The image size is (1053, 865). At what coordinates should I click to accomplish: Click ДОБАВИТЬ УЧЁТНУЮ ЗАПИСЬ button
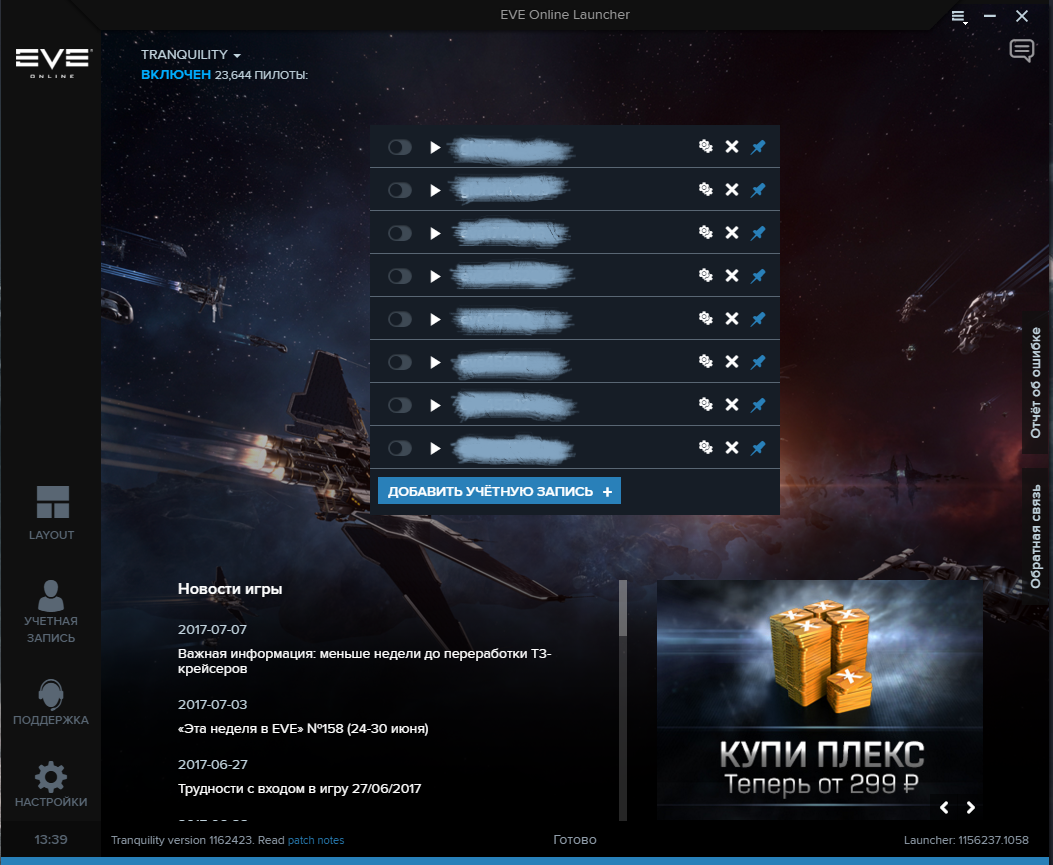click(x=500, y=491)
